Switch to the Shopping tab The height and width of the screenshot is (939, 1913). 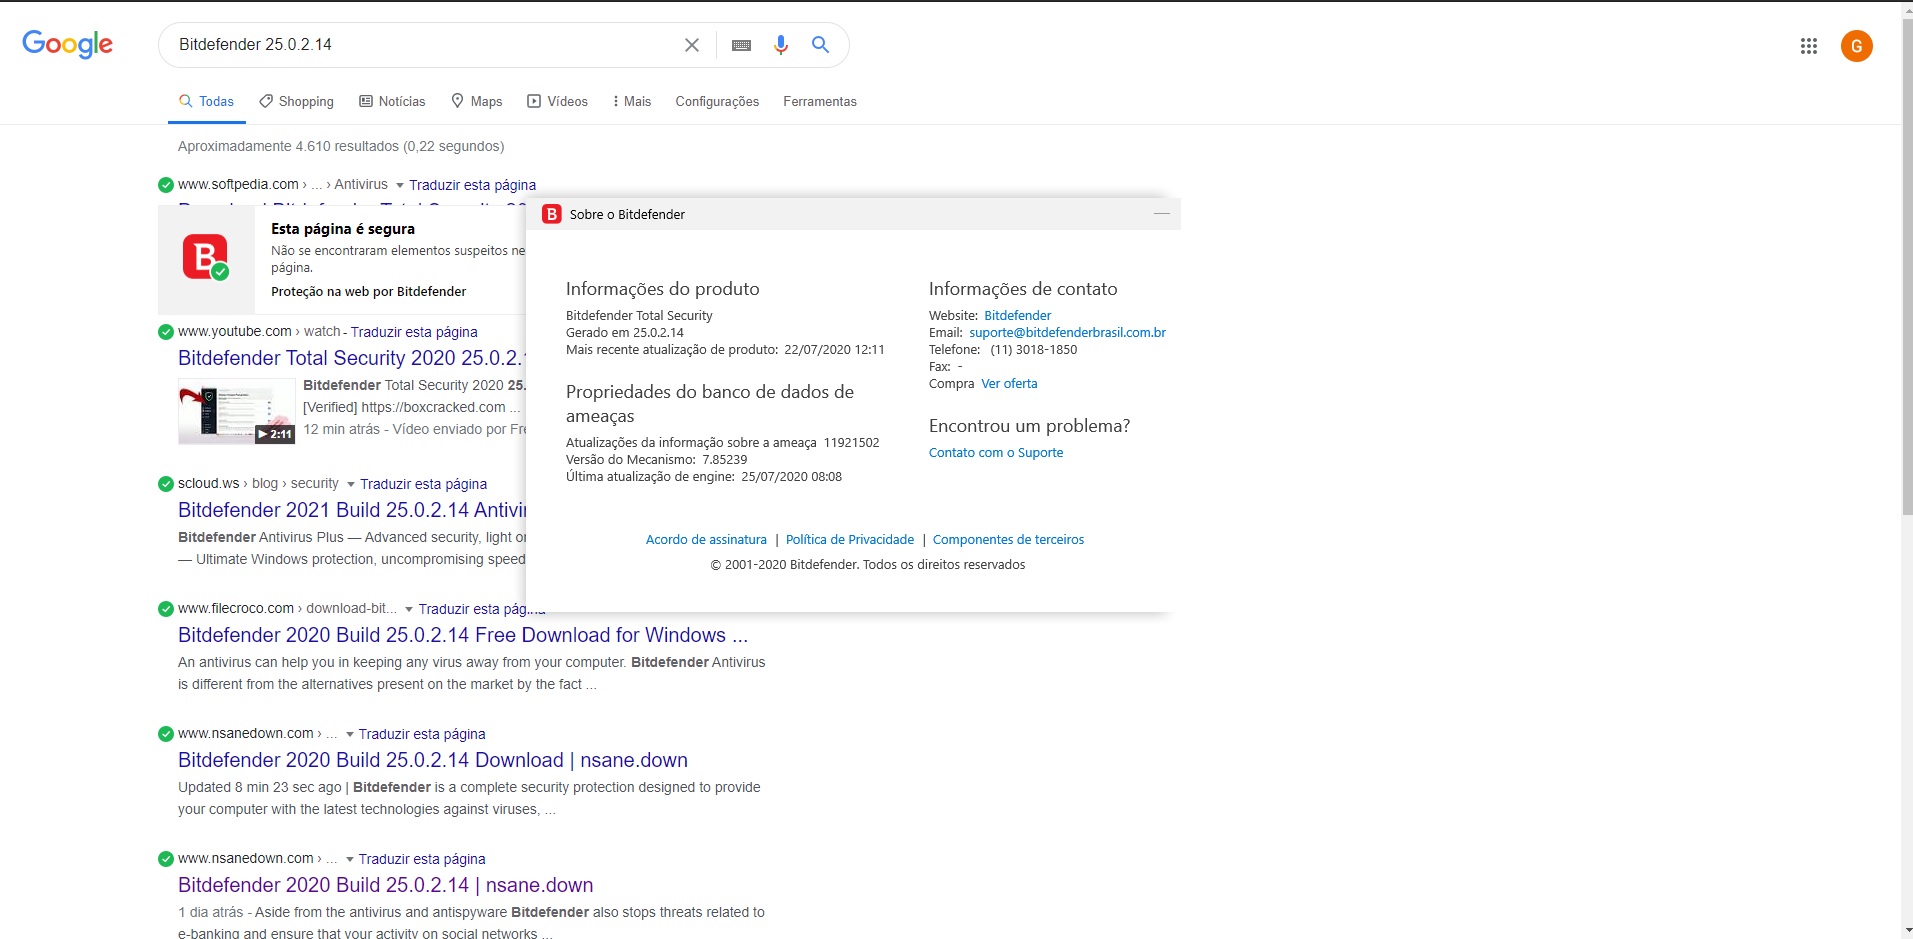click(x=296, y=101)
